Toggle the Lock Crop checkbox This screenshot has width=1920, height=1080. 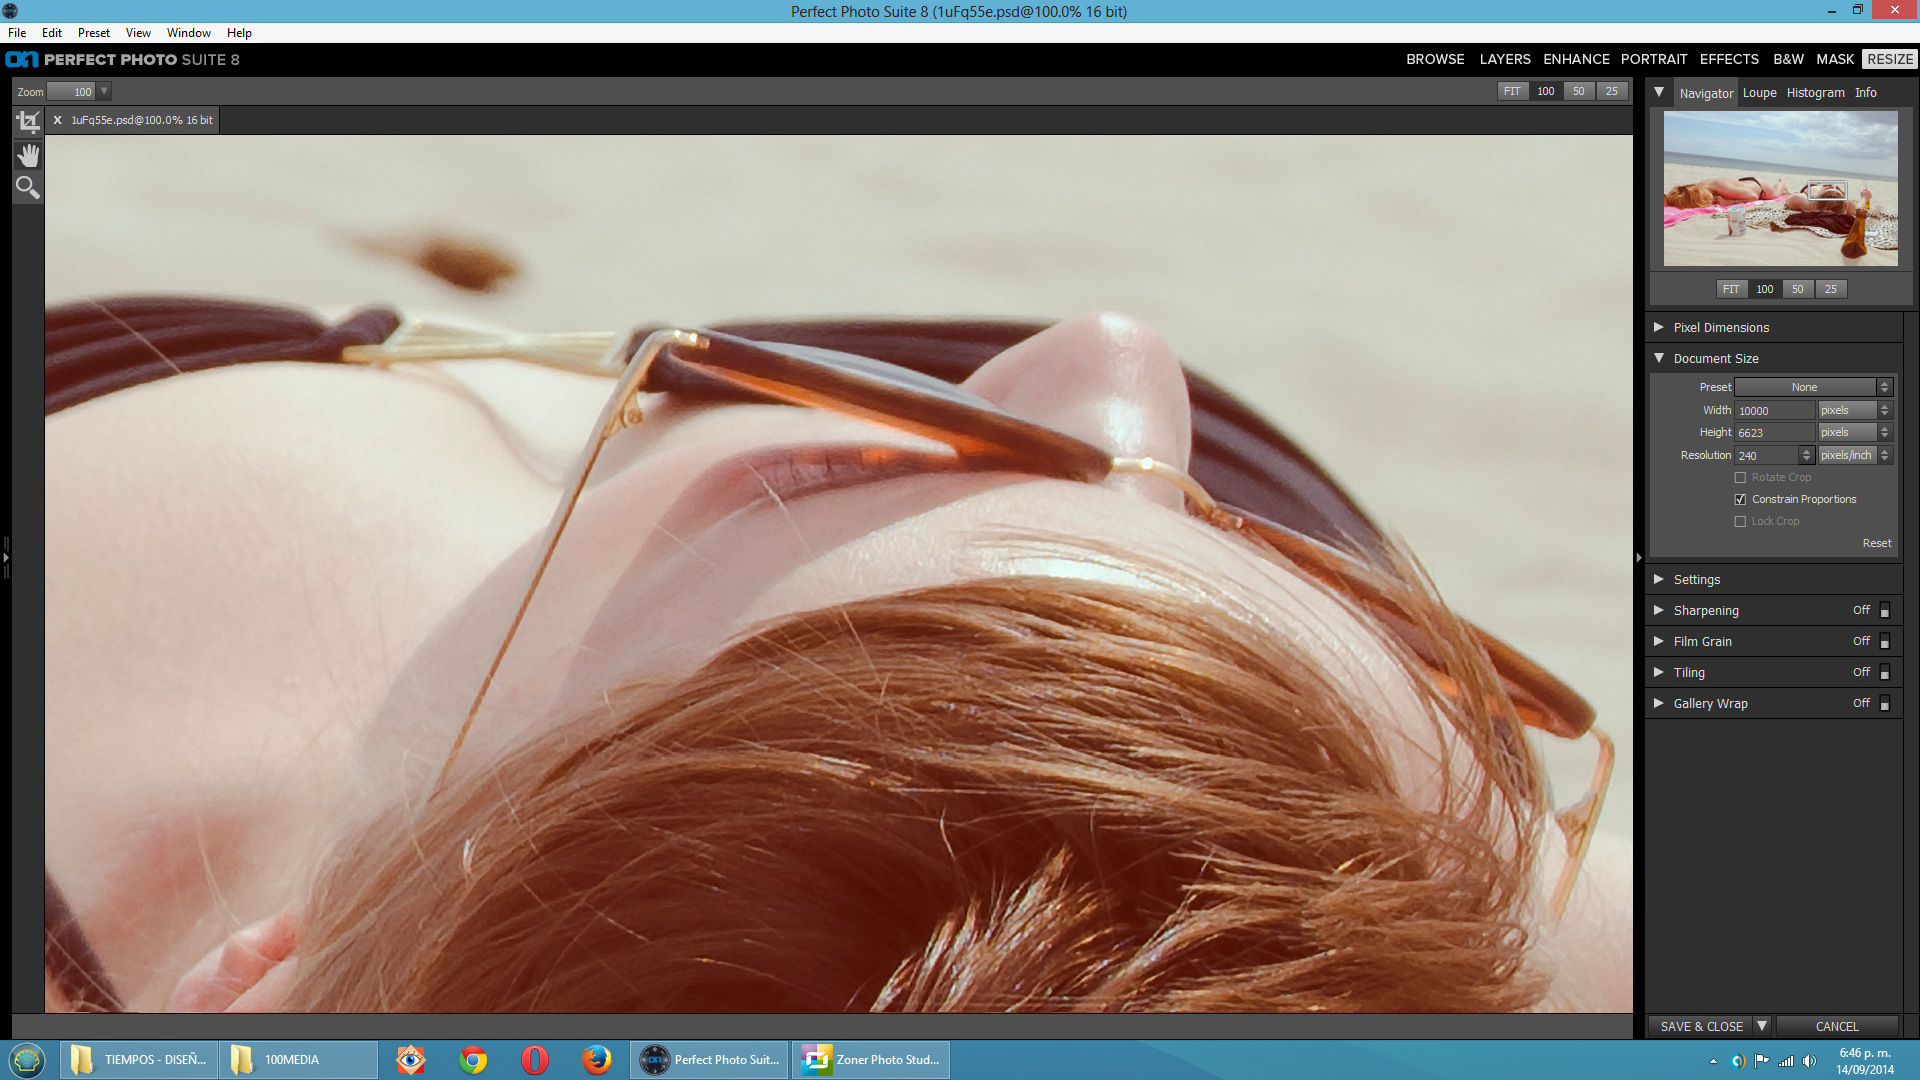point(1740,522)
